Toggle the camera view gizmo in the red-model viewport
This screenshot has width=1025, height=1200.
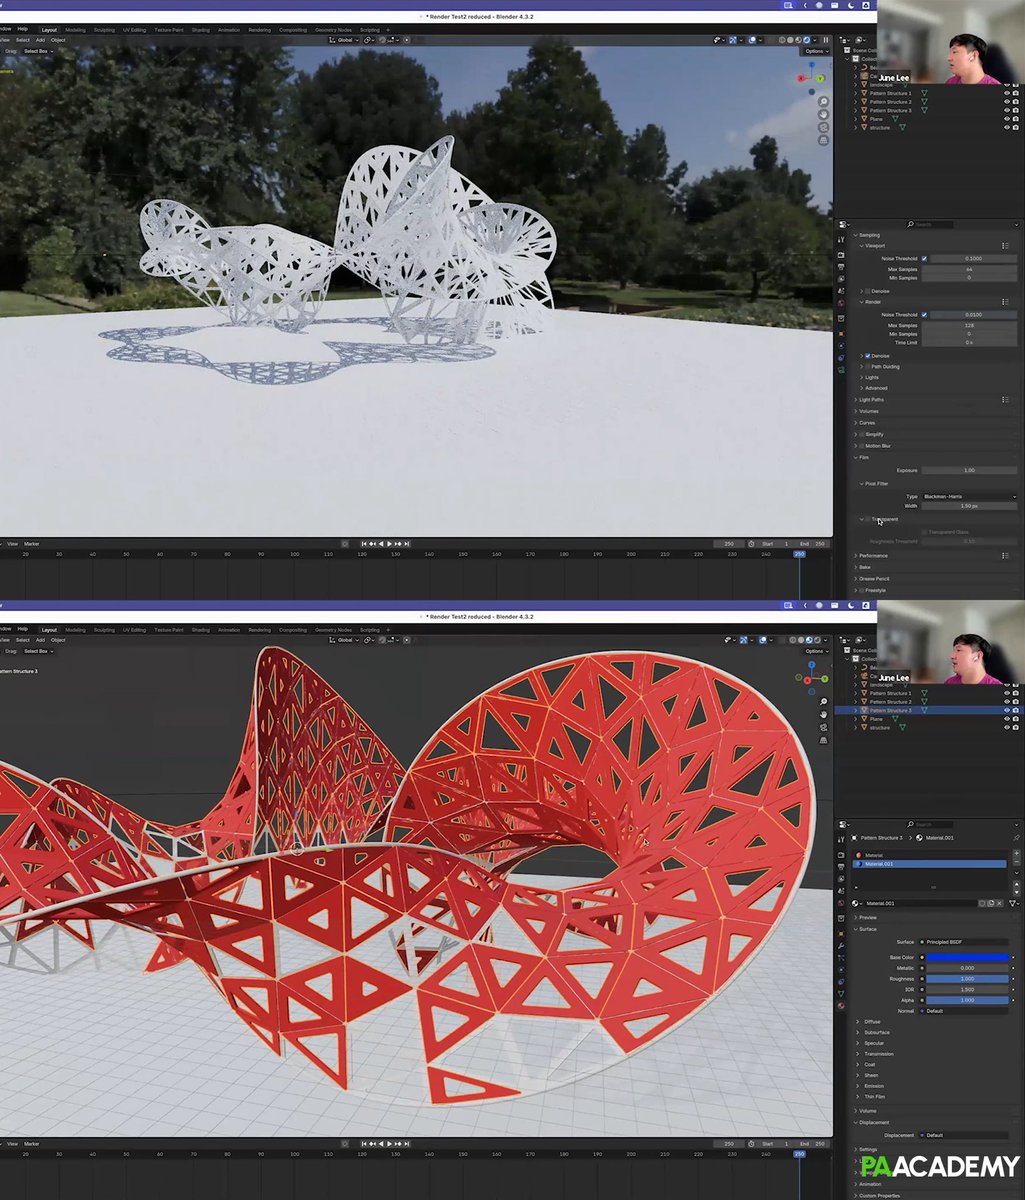pyautogui.click(x=823, y=727)
